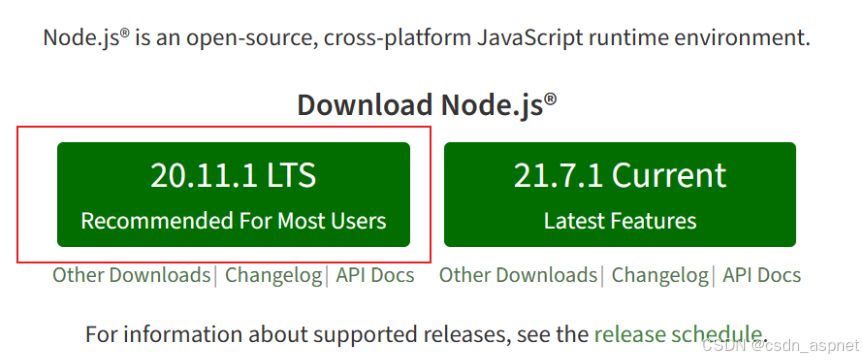
Task: Click the Download Node.js heading
Action: (x=427, y=105)
